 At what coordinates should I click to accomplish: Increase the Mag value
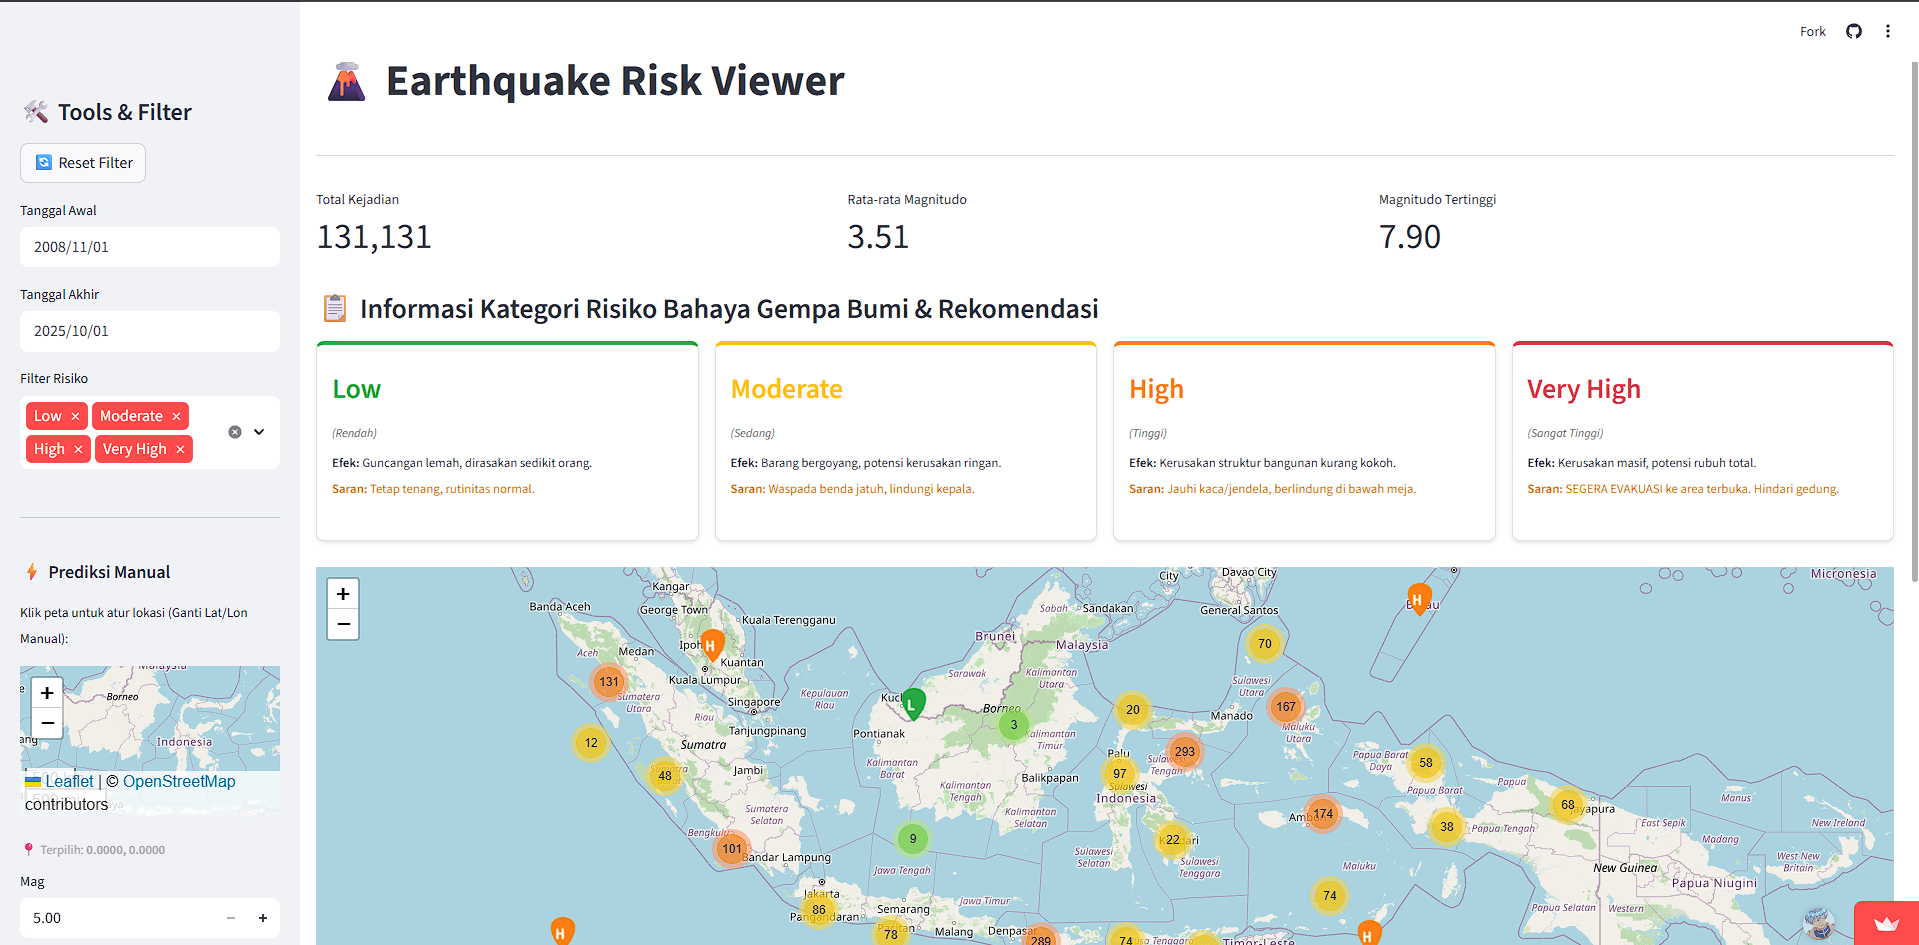(x=263, y=918)
